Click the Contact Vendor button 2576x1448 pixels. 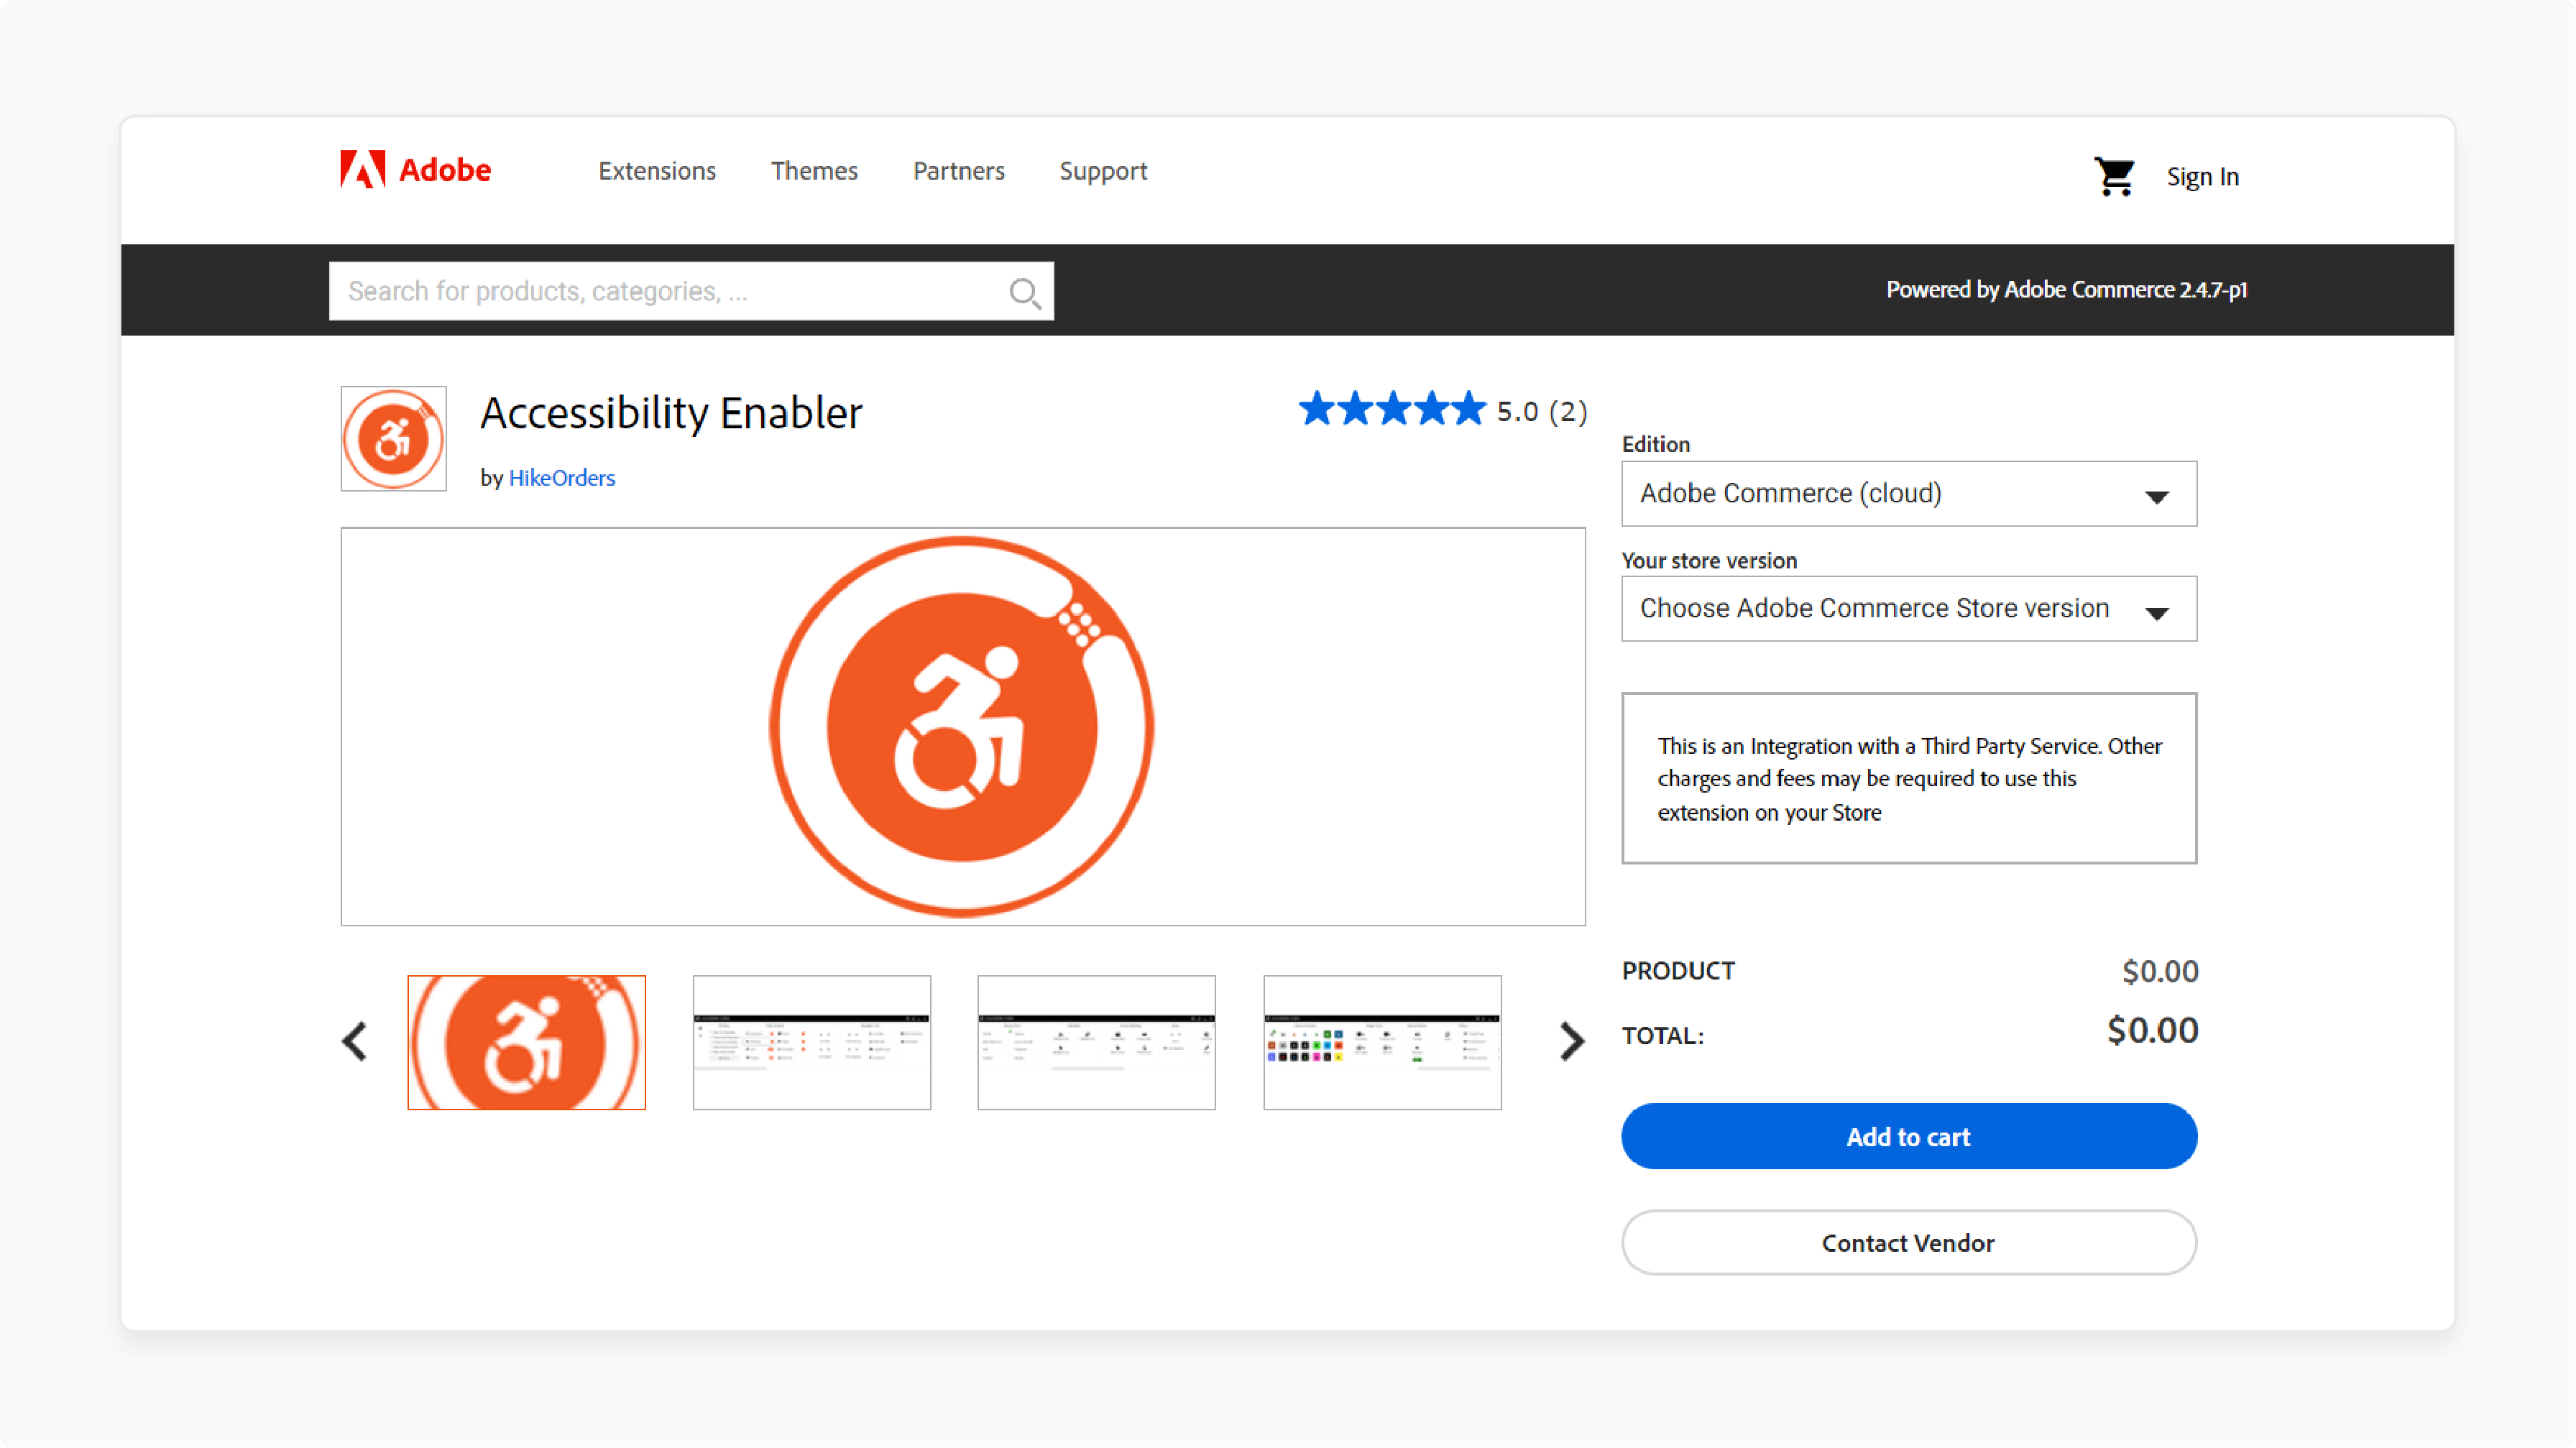tap(1908, 1242)
